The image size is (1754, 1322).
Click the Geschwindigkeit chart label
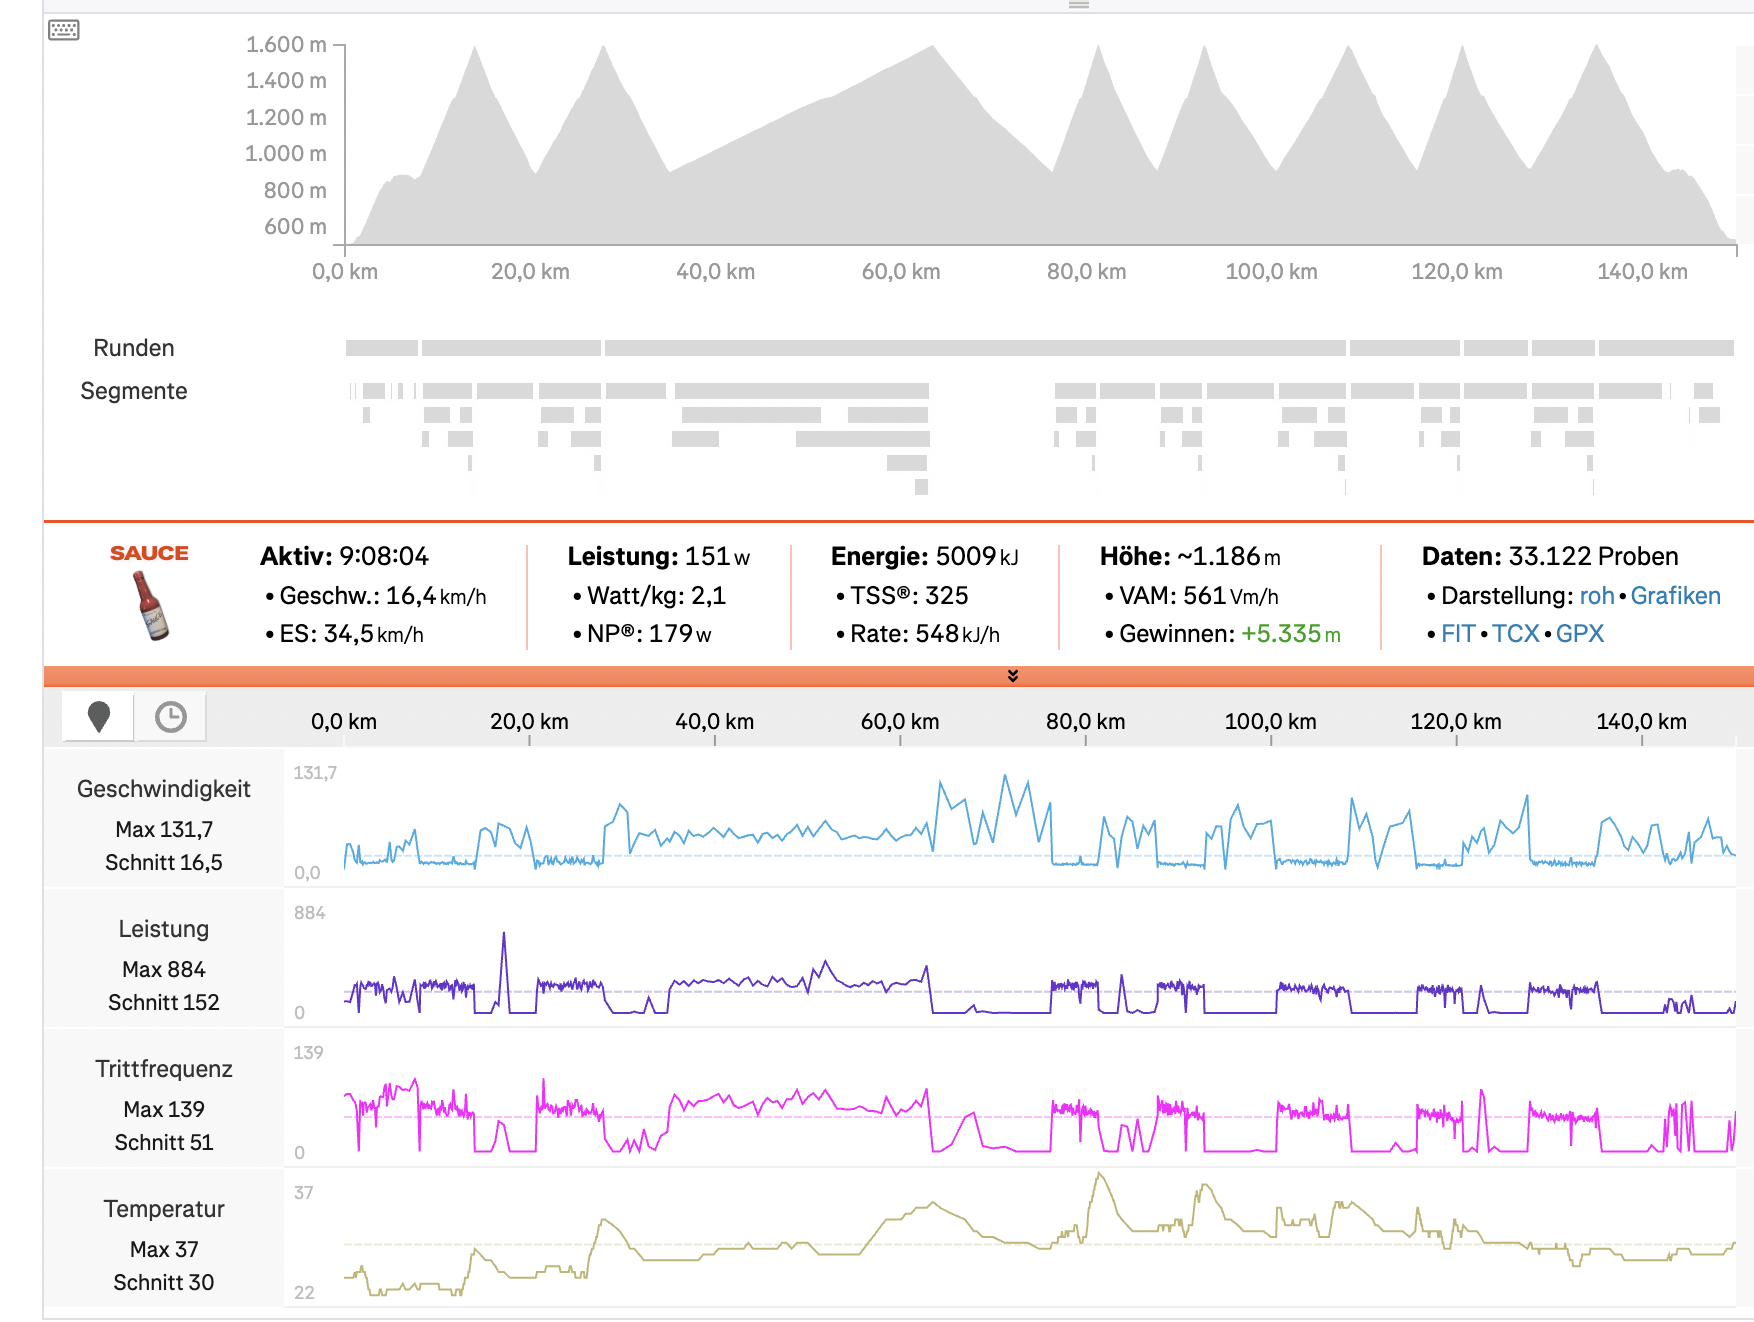164,789
